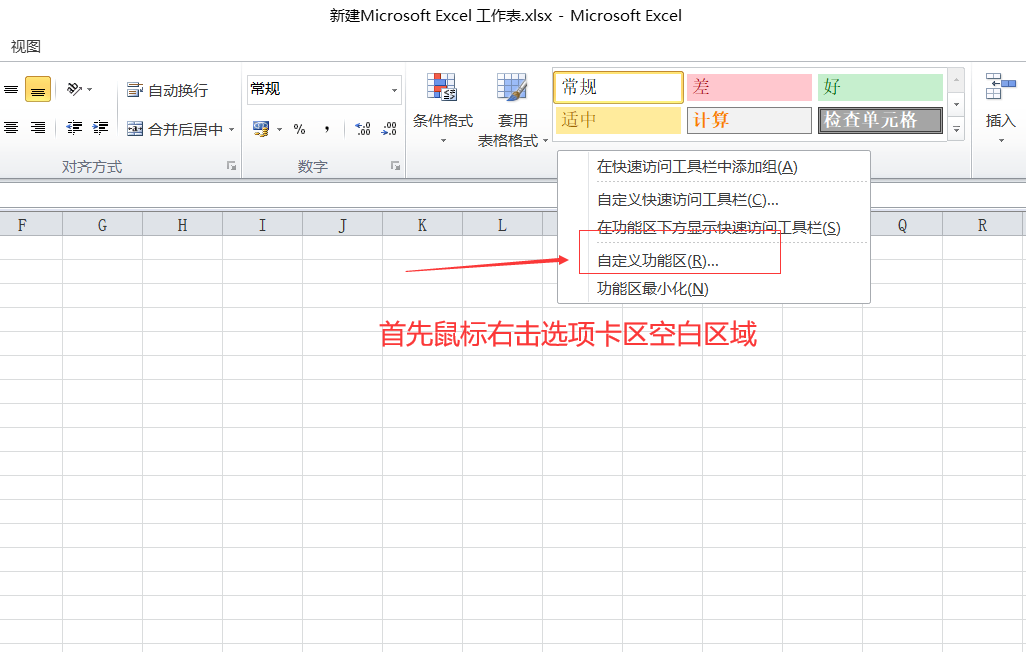Click the accounting number format icon
The image size is (1026, 652).
(x=261, y=129)
